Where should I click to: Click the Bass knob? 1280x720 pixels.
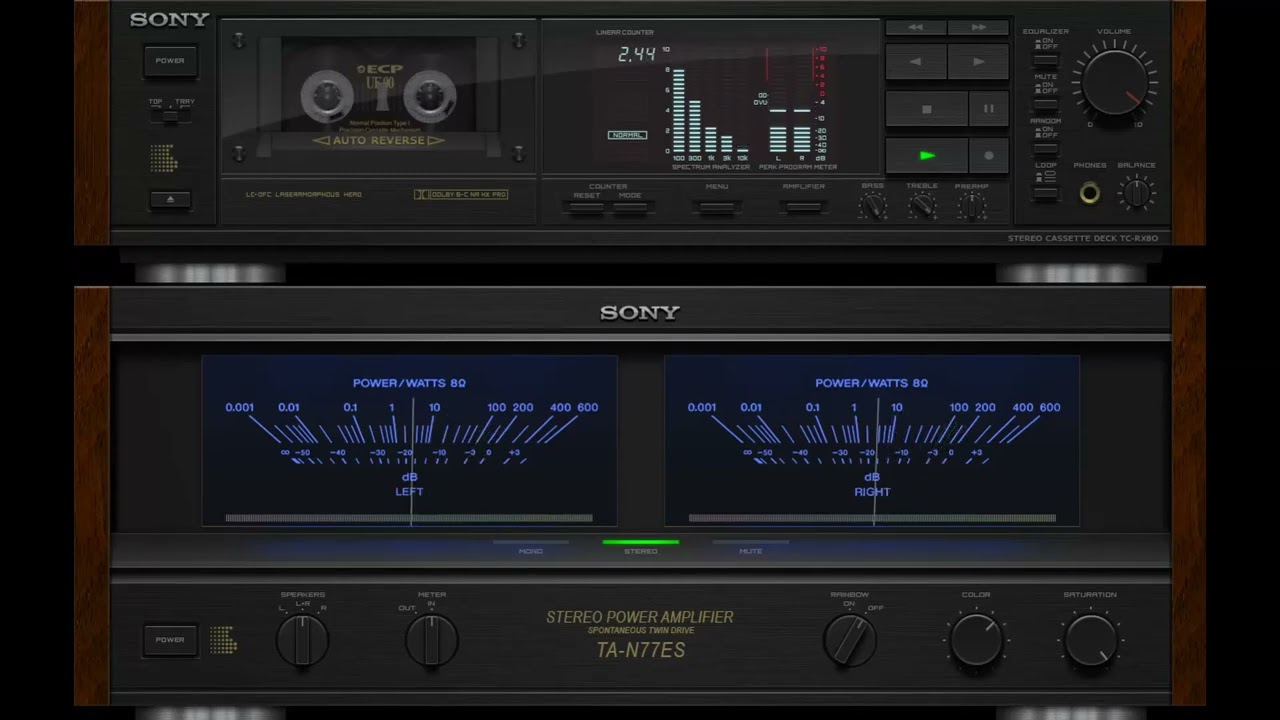(873, 206)
